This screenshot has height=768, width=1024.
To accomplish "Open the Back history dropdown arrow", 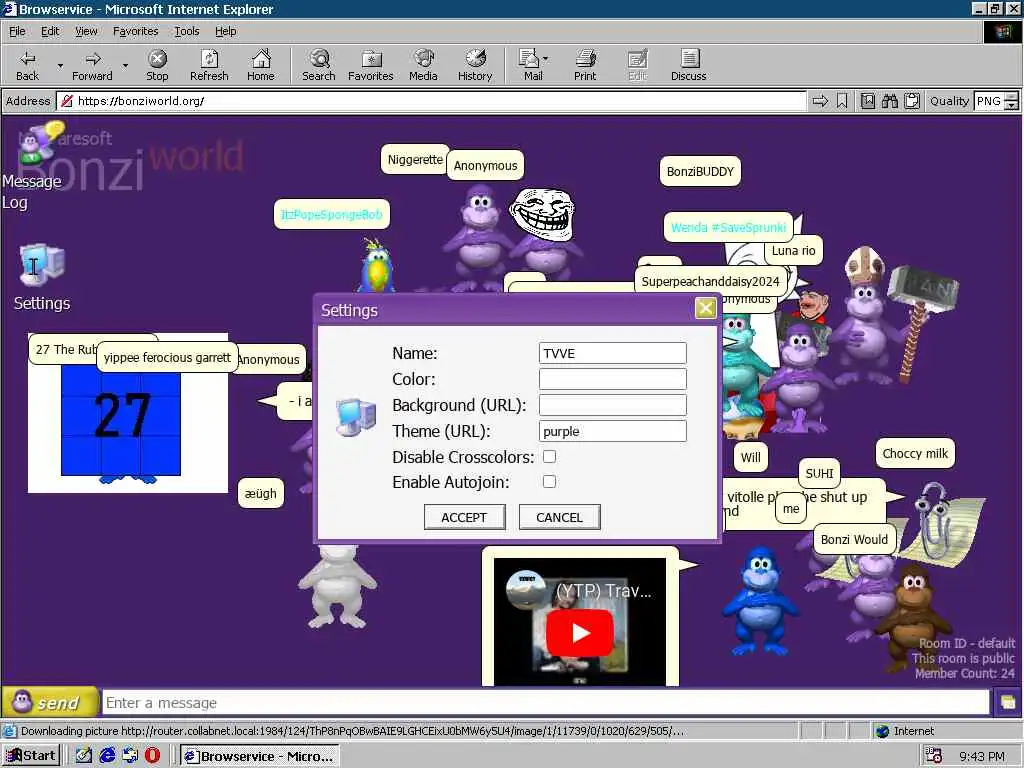I will [60, 65].
